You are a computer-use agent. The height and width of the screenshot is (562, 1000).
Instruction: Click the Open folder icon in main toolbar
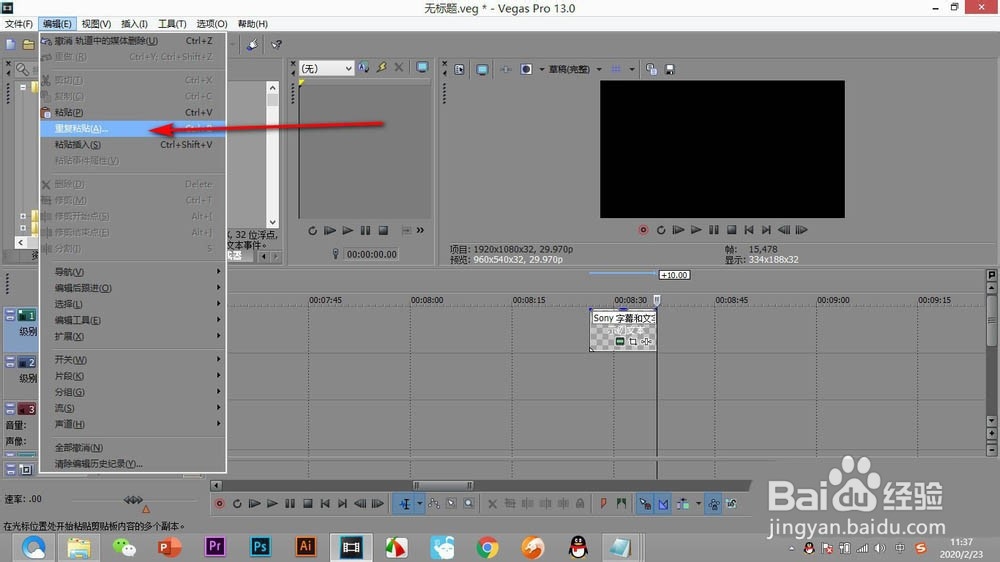28,44
